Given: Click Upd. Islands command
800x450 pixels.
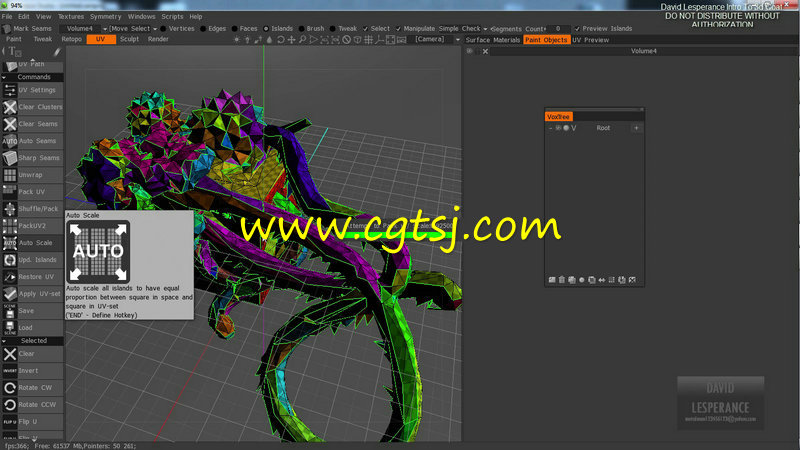Looking at the screenshot, I should coord(33,260).
